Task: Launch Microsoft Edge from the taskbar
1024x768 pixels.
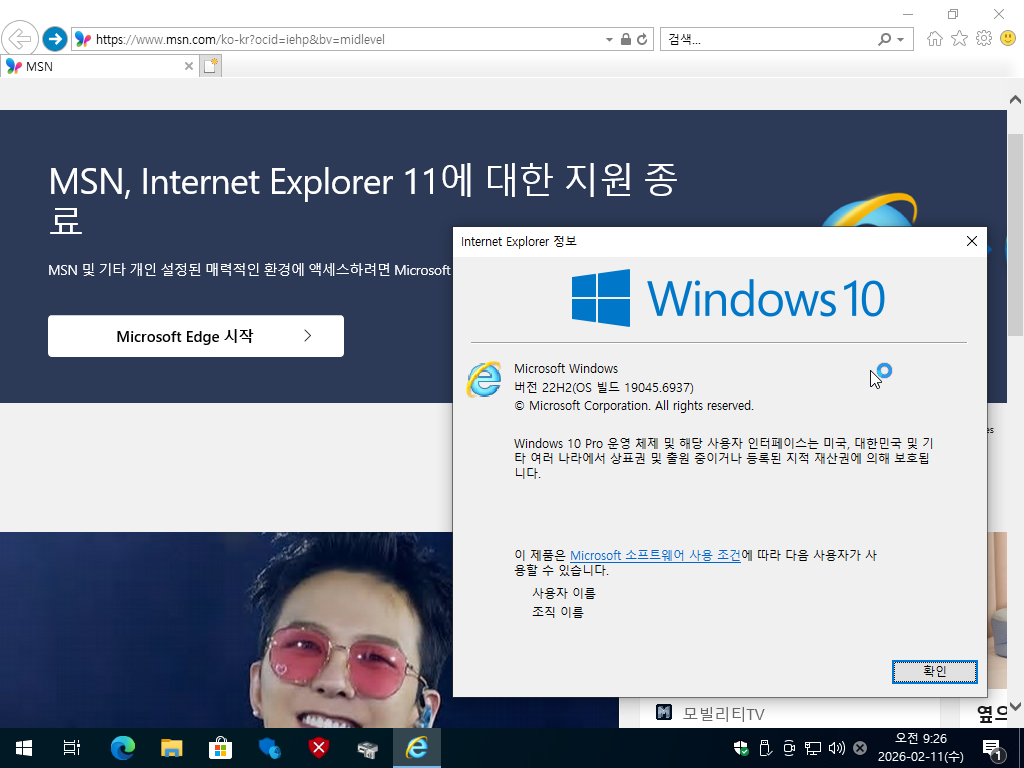Action: coord(122,748)
